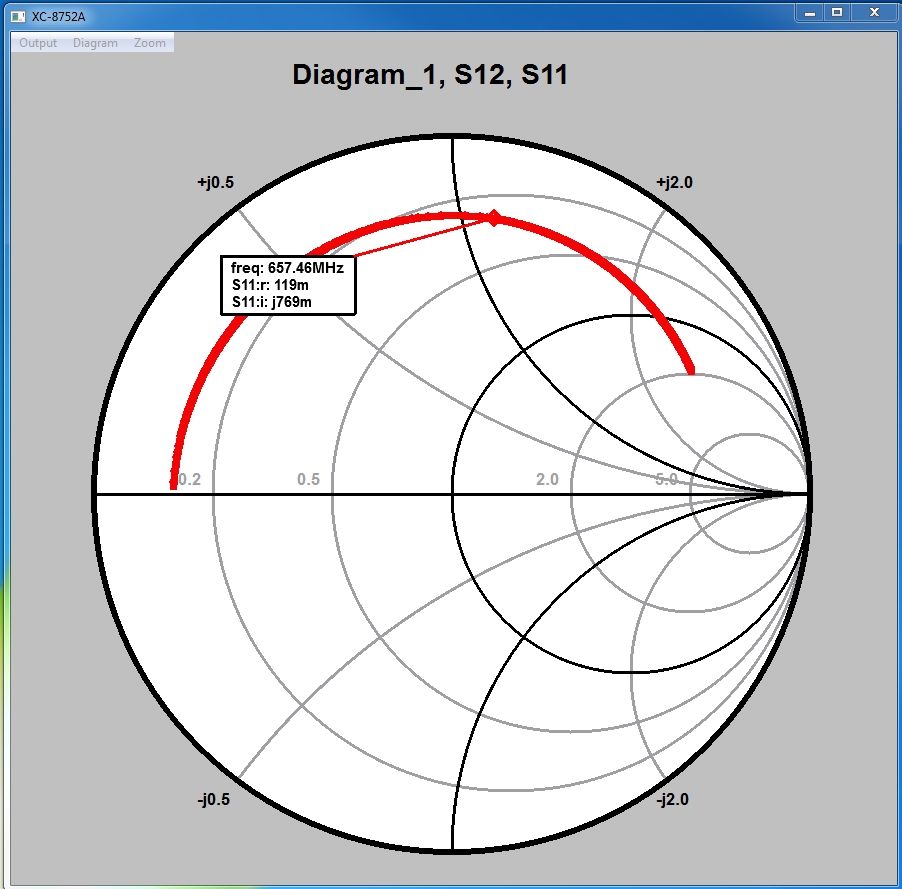Click the -j0.5 reactance label
902x889 pixels.
(213, 799)
